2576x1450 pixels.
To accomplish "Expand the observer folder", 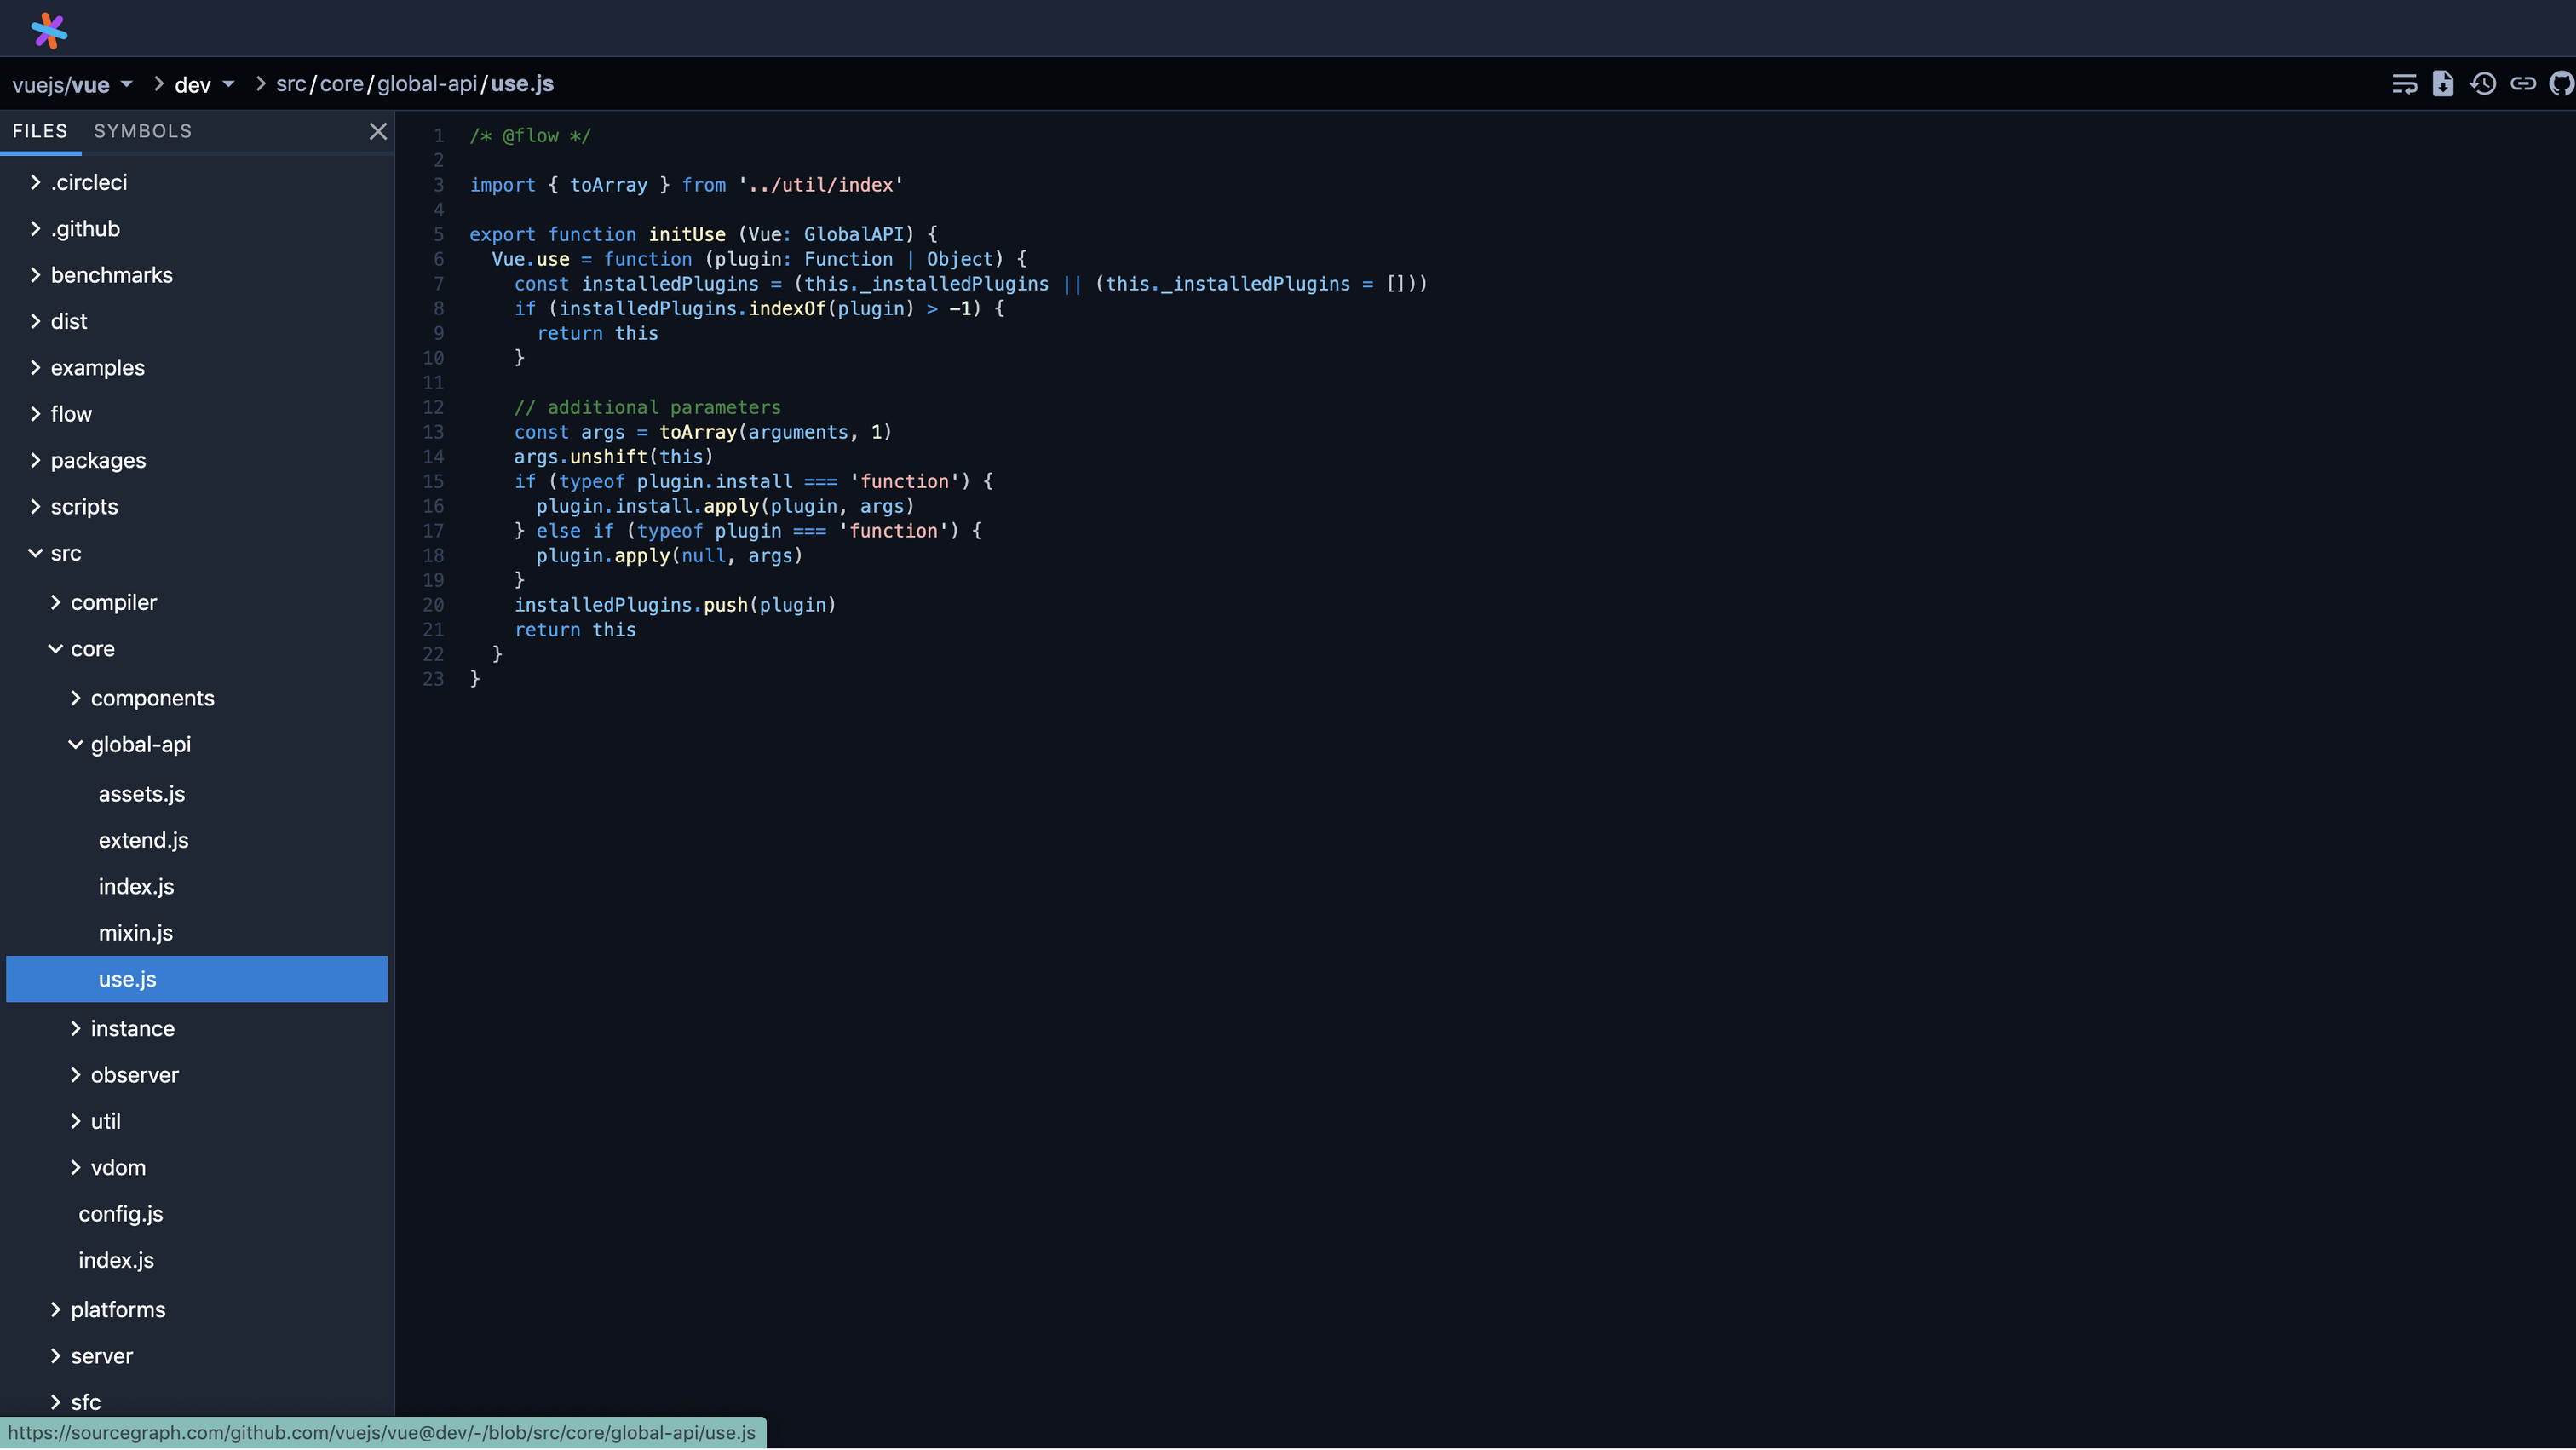I will pyautogui.click(x=76, y=1075).
